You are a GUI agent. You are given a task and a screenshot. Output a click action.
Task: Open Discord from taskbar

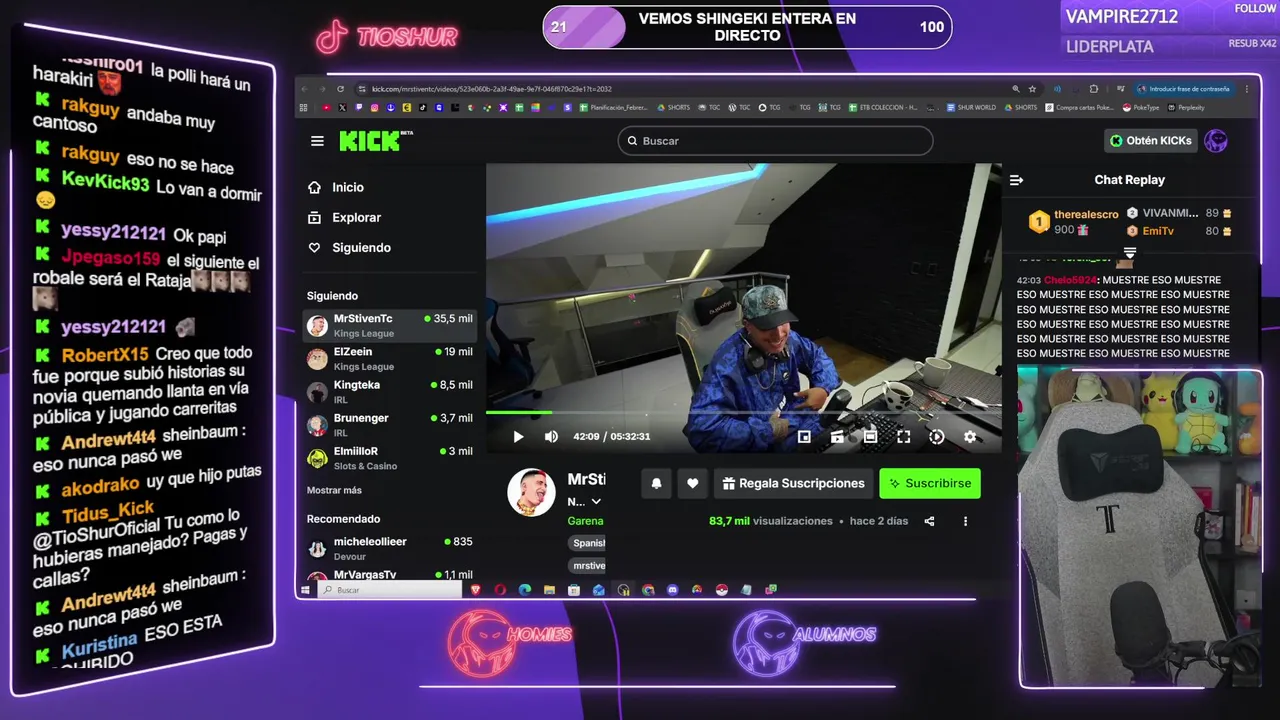[x=672, y=590]
